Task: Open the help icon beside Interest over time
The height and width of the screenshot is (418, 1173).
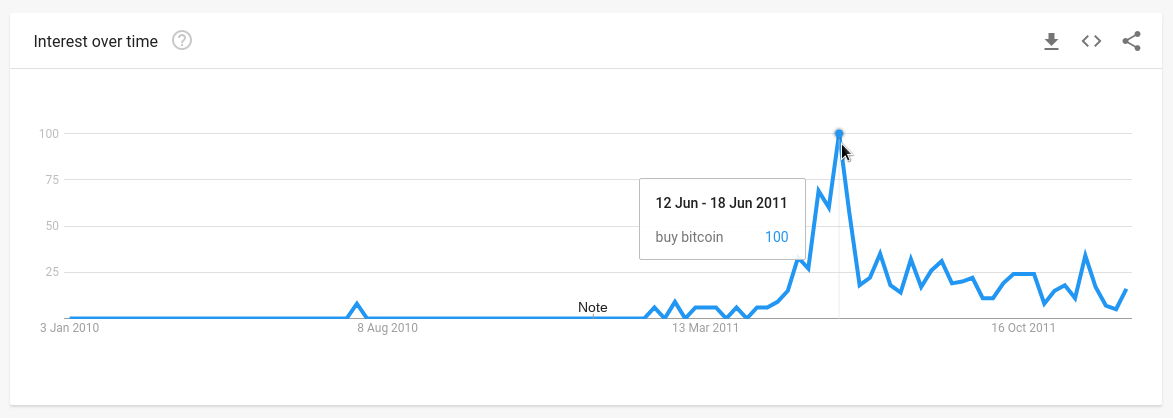Action: [182, 40]
